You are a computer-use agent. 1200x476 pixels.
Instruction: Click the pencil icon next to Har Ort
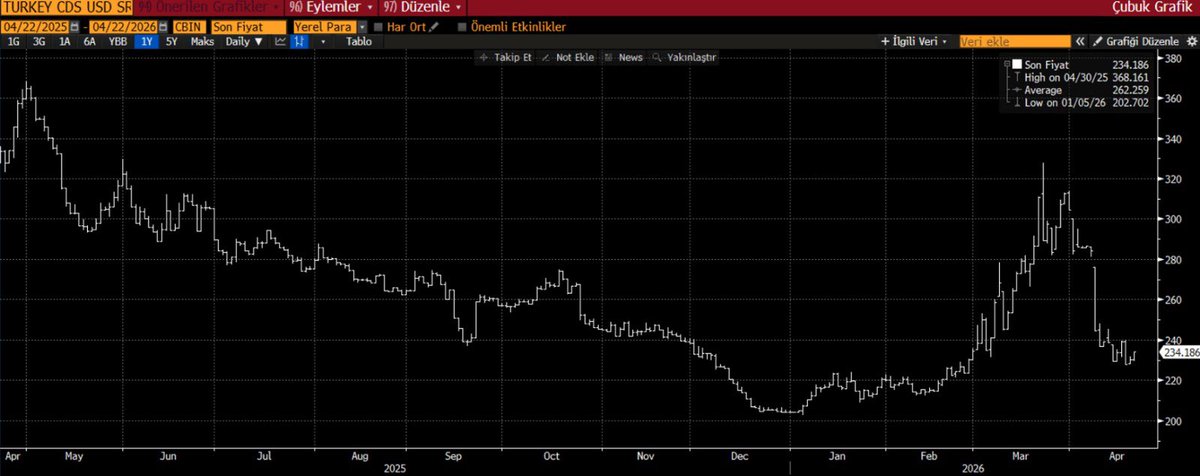433,27
